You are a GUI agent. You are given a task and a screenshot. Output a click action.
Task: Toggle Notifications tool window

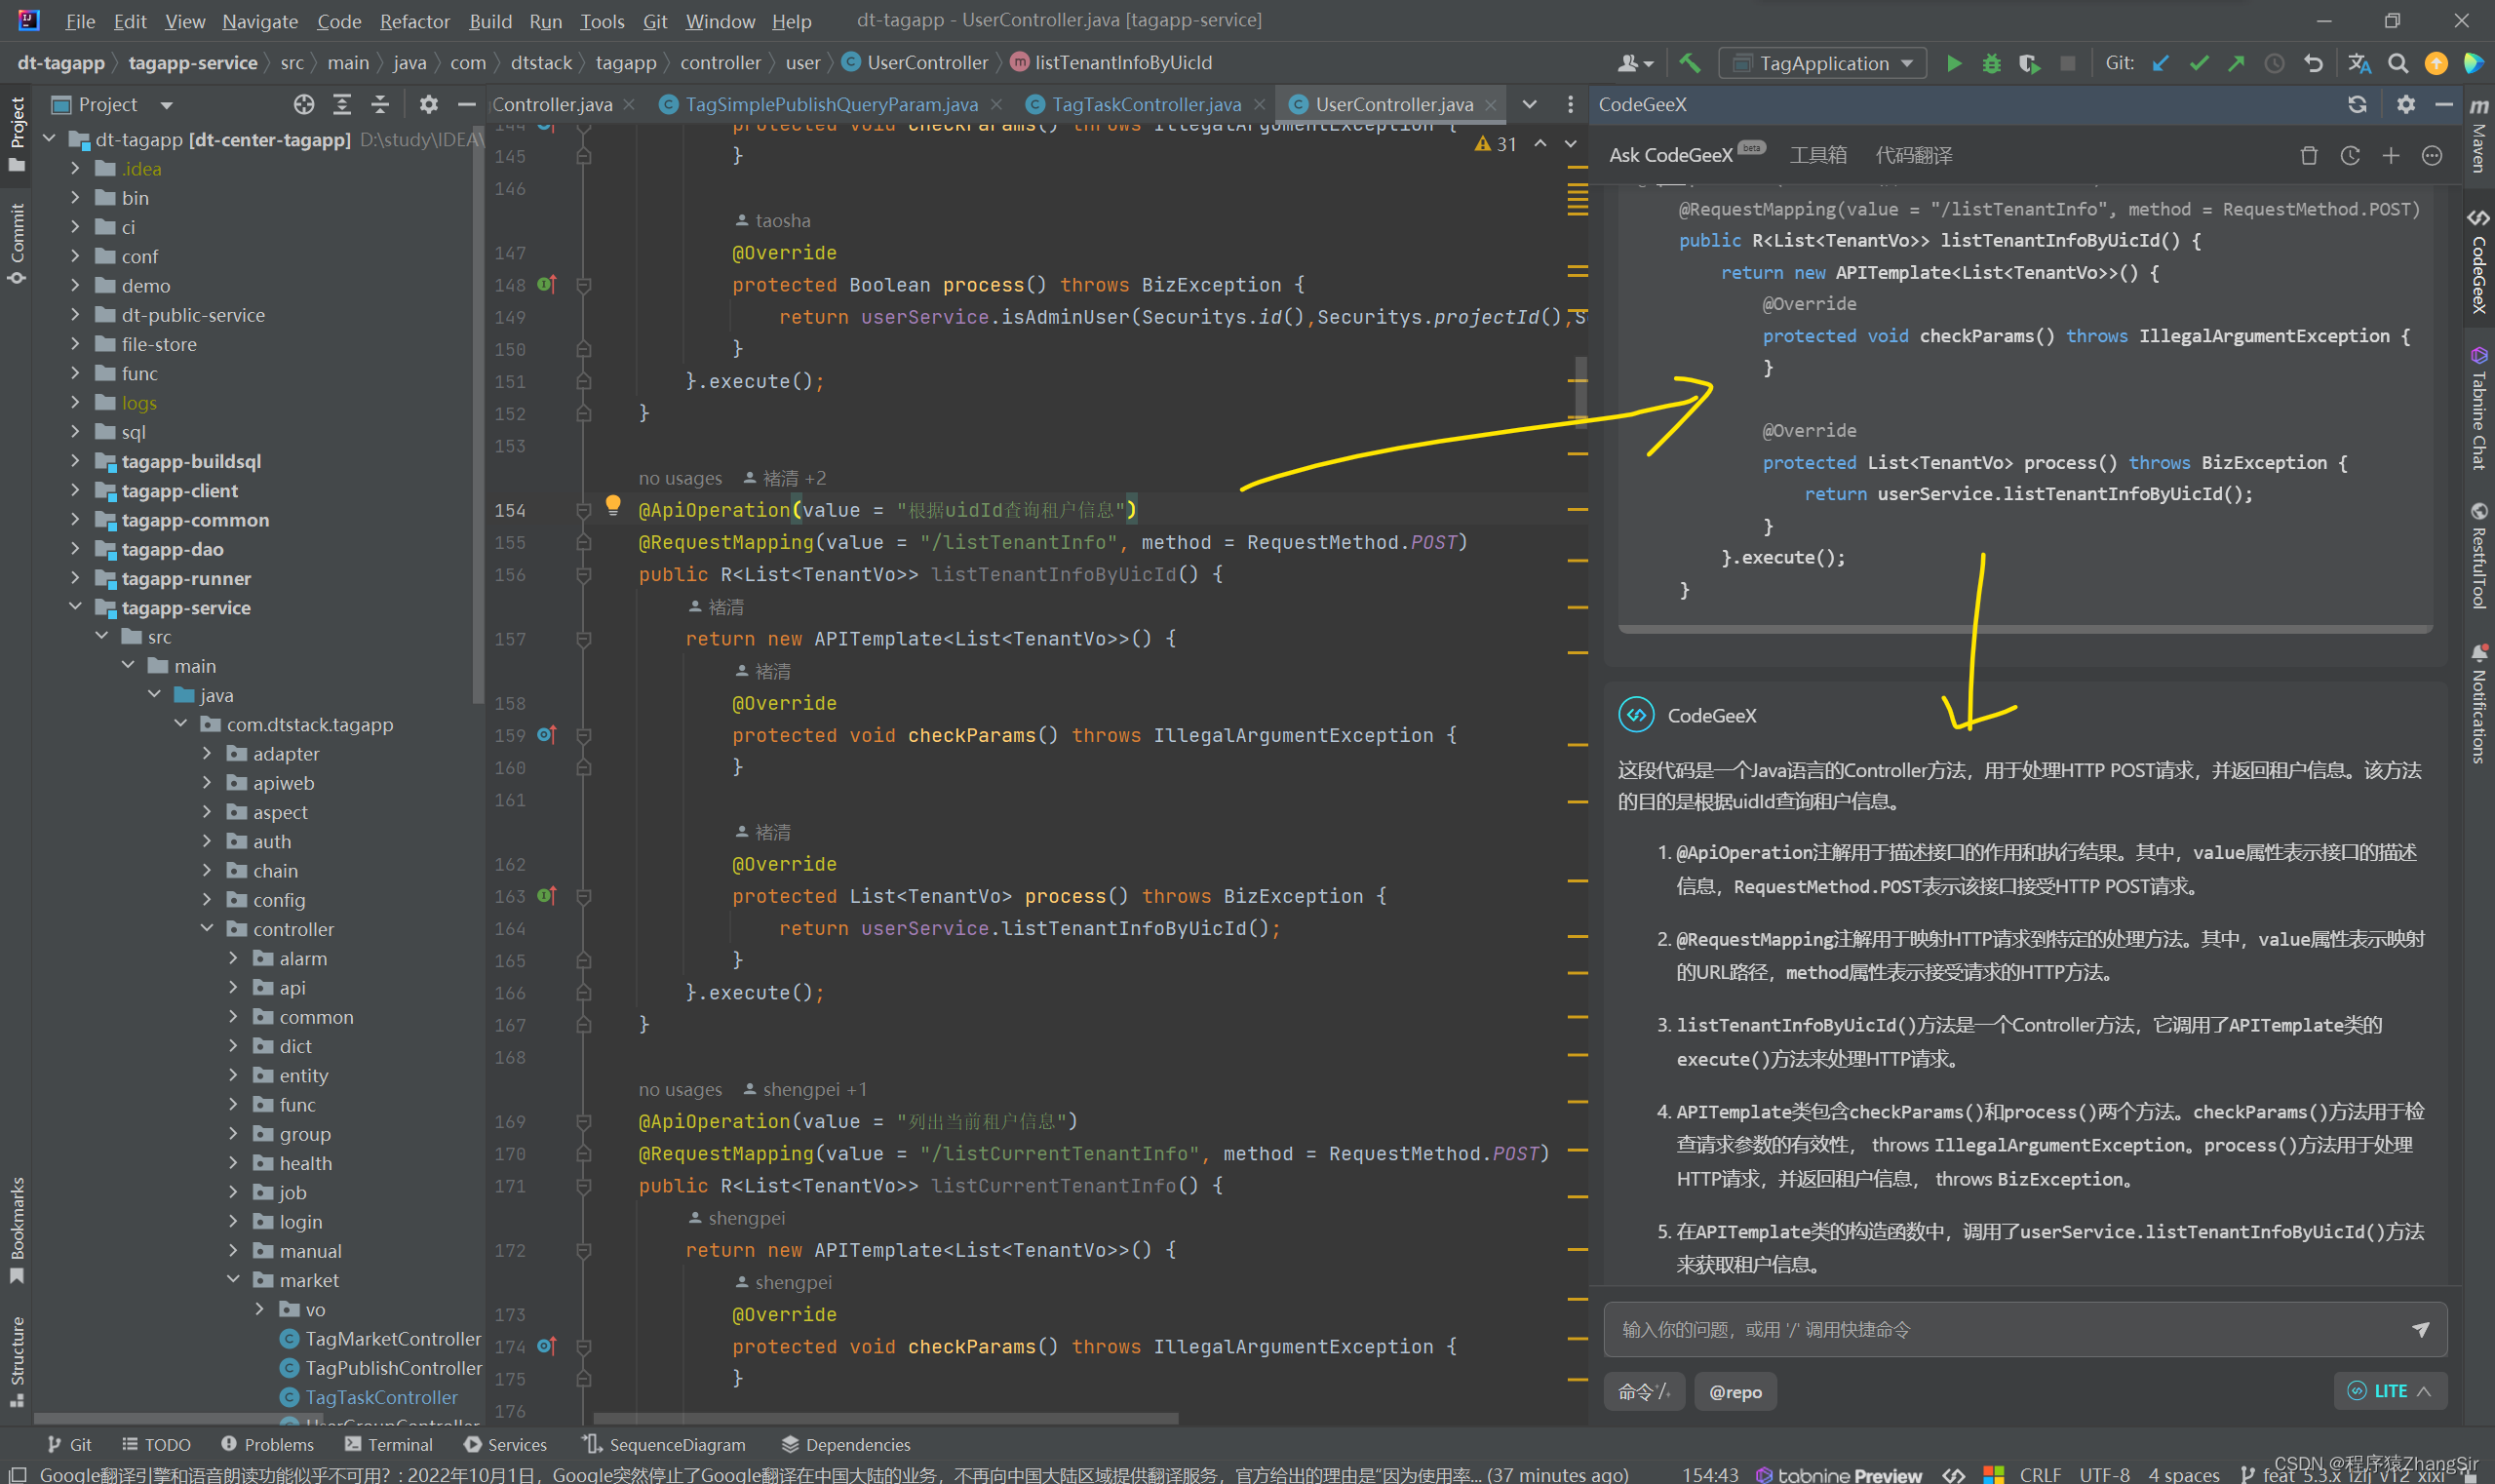2479,704
